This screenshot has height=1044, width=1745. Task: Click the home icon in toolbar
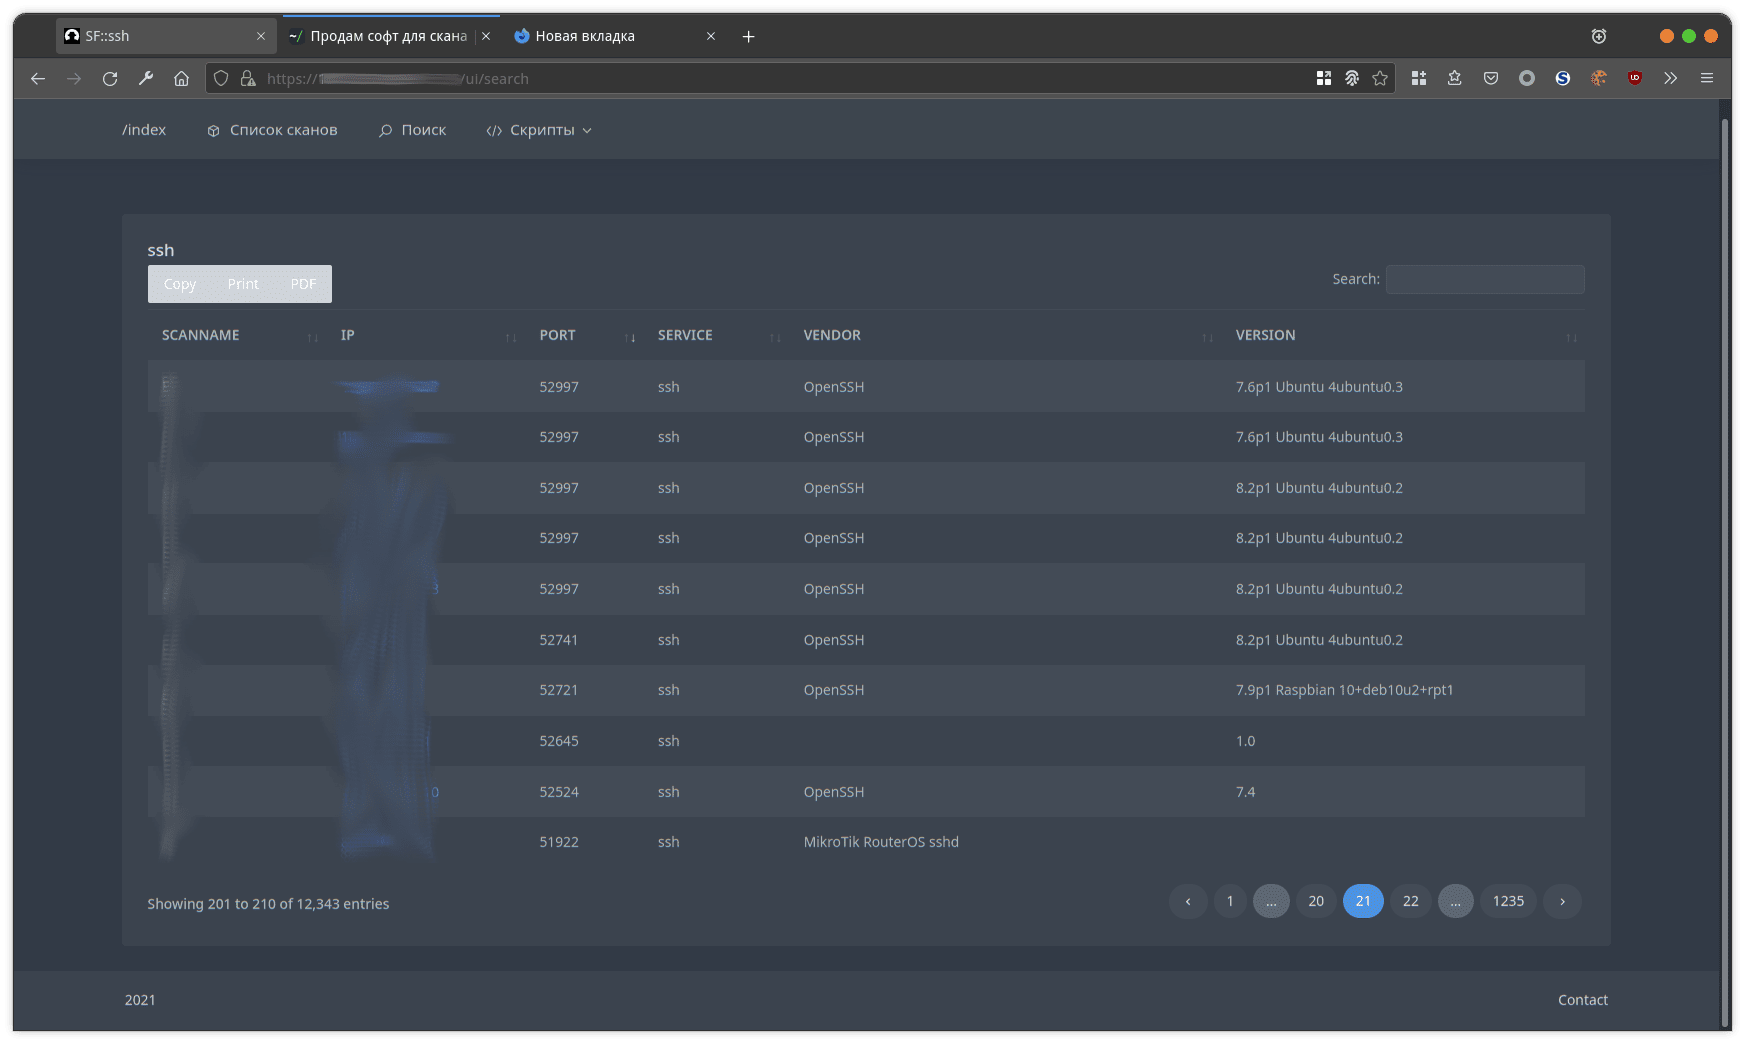[x=181, y=79]
